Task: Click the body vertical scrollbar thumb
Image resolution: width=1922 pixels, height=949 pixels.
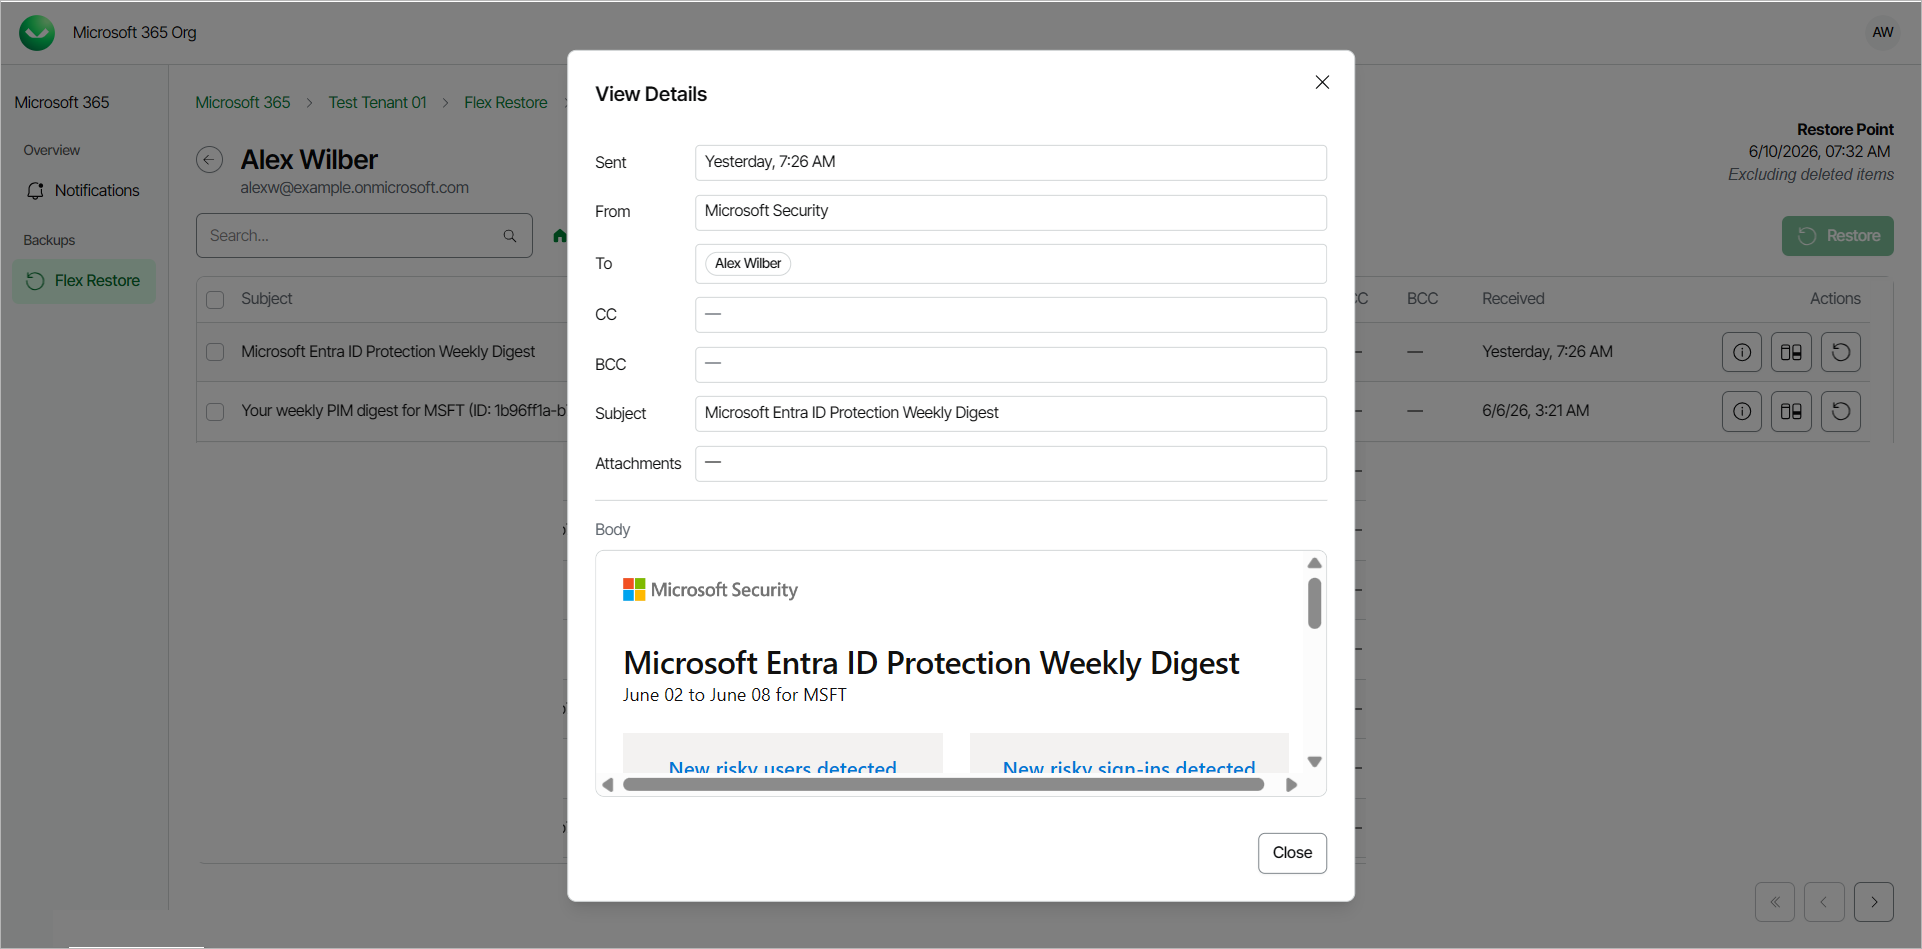Action: (1315, 603)
